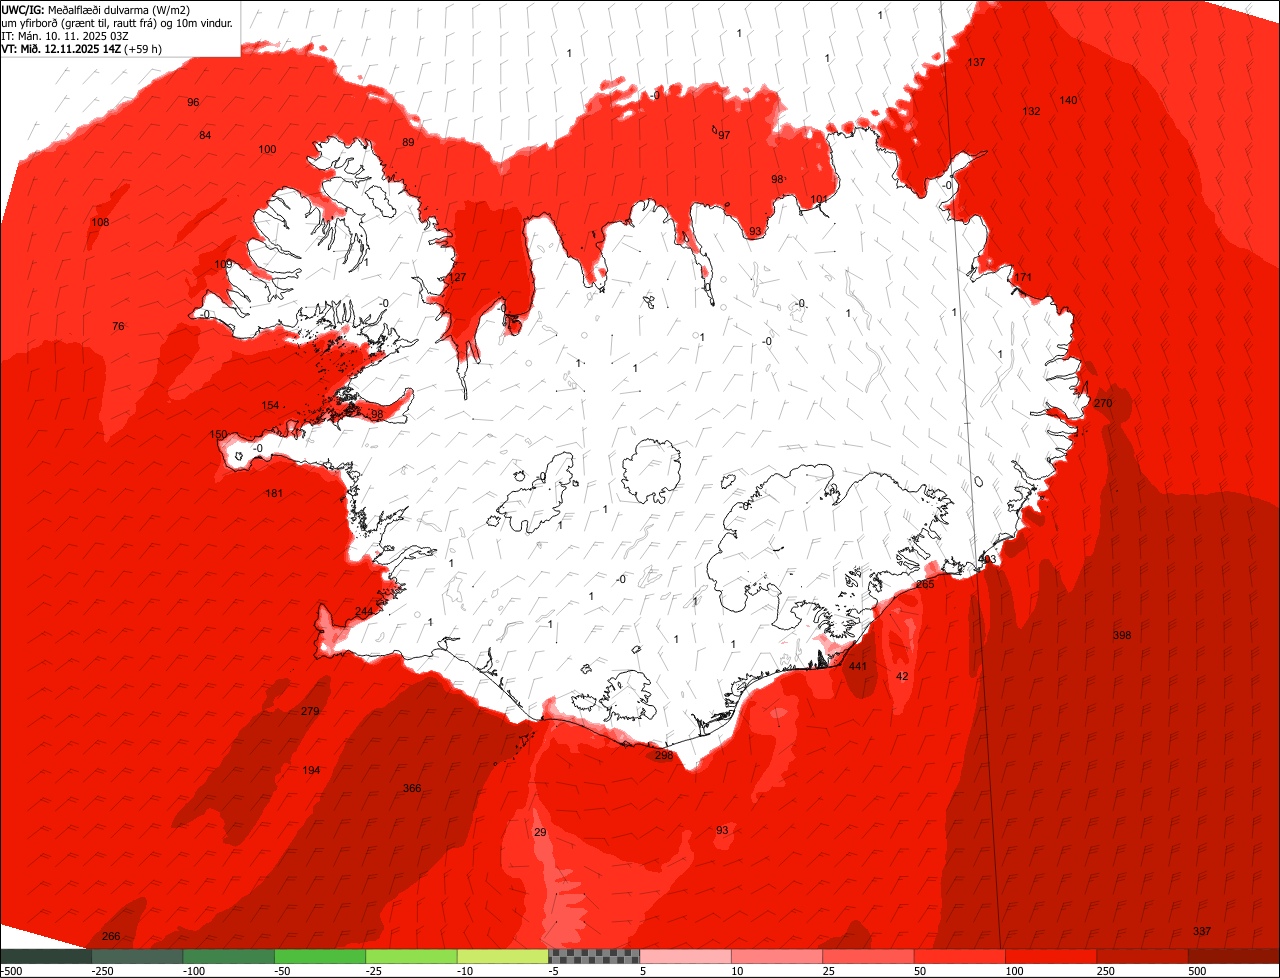1280x978 pixels.
Task: Click the legend swatch between -100 and -50
Action: tap(228, 956)
